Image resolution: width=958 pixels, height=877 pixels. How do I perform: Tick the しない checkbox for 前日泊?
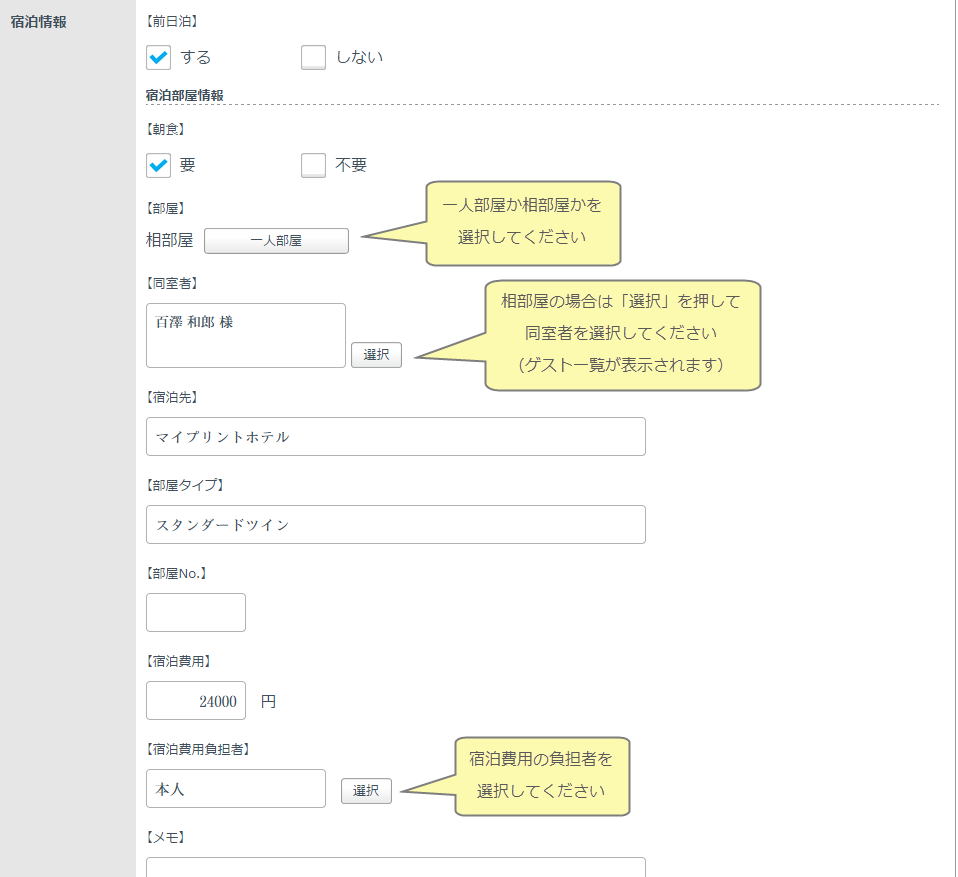point(314,58)
